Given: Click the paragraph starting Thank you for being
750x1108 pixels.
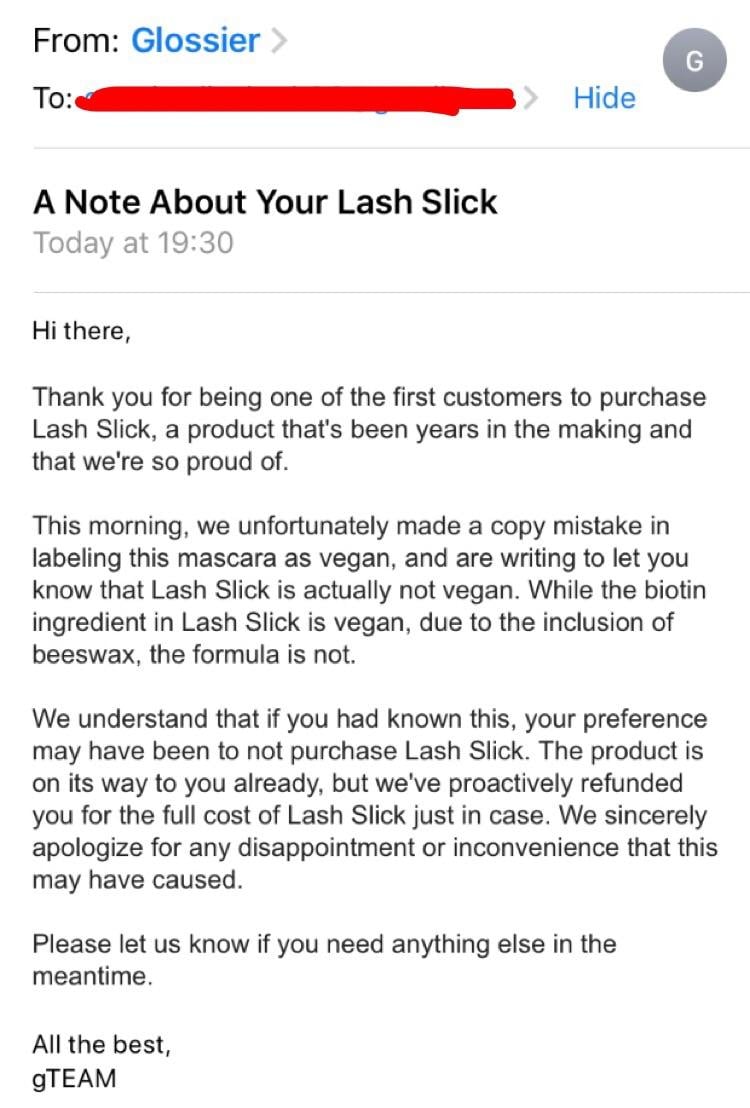Looking at the screenshot, I should pos(369,429).
